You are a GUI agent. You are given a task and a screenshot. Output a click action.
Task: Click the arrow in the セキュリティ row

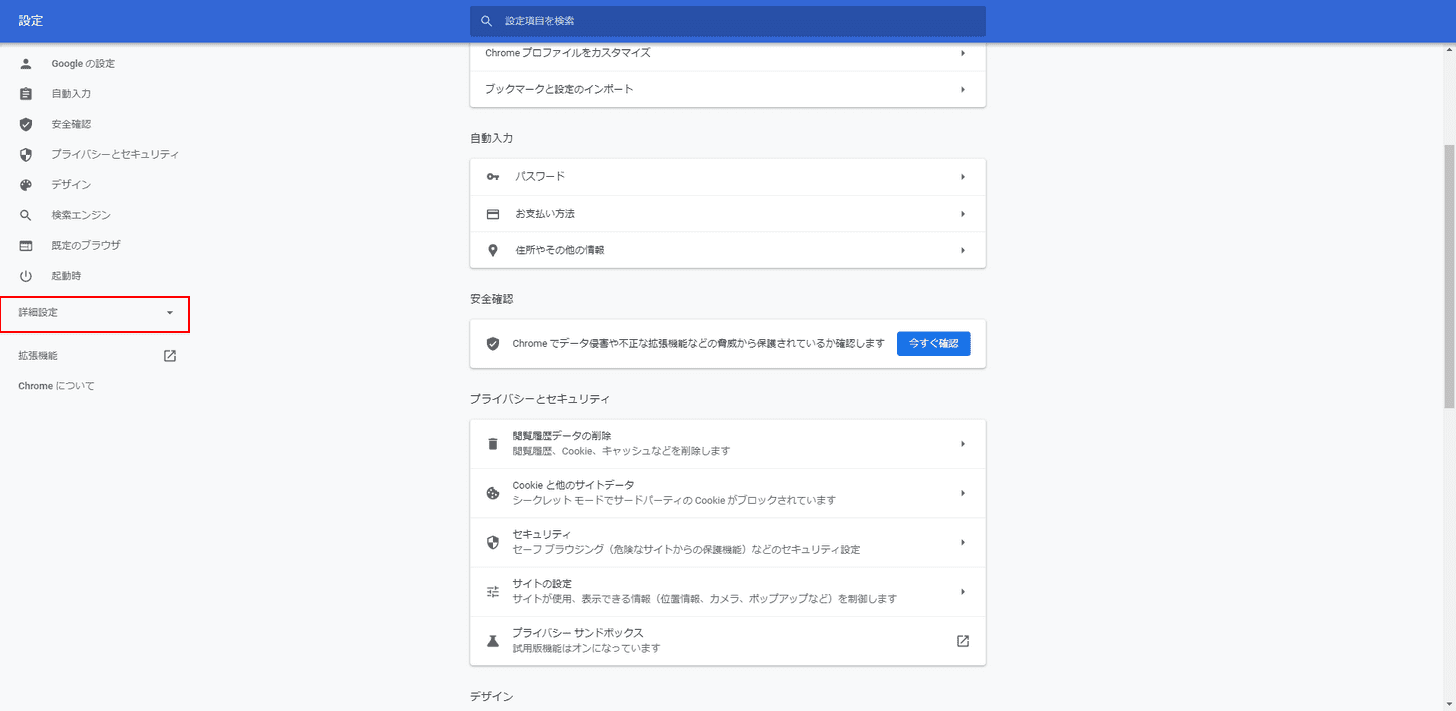(963, 542)
